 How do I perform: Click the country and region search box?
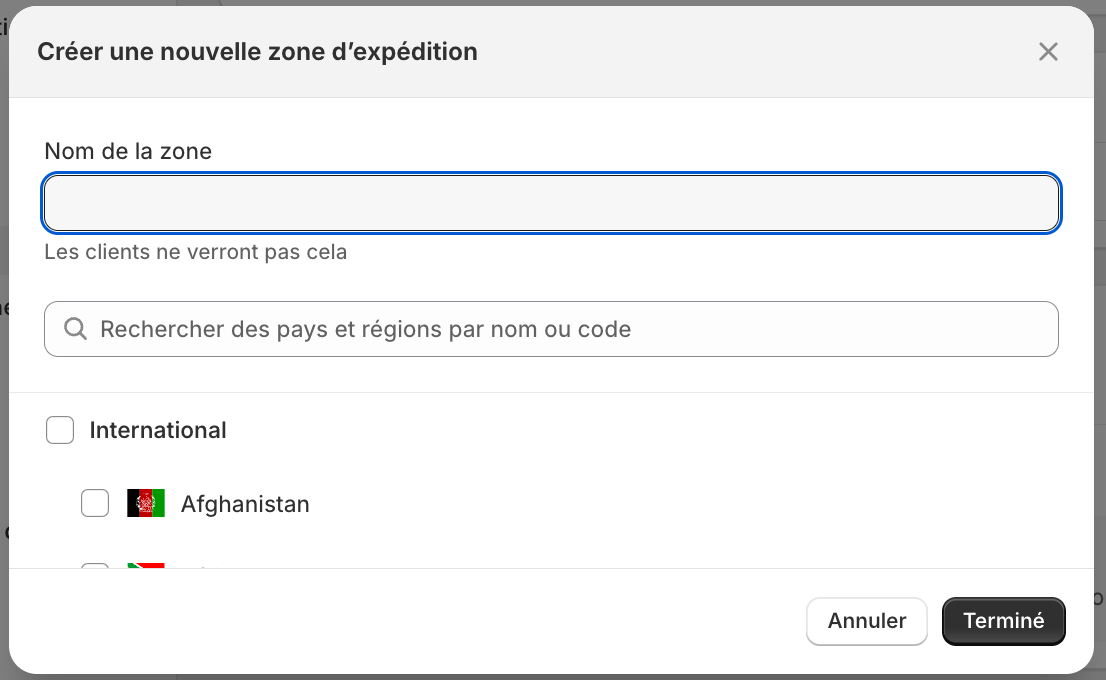tap(552, 329)
